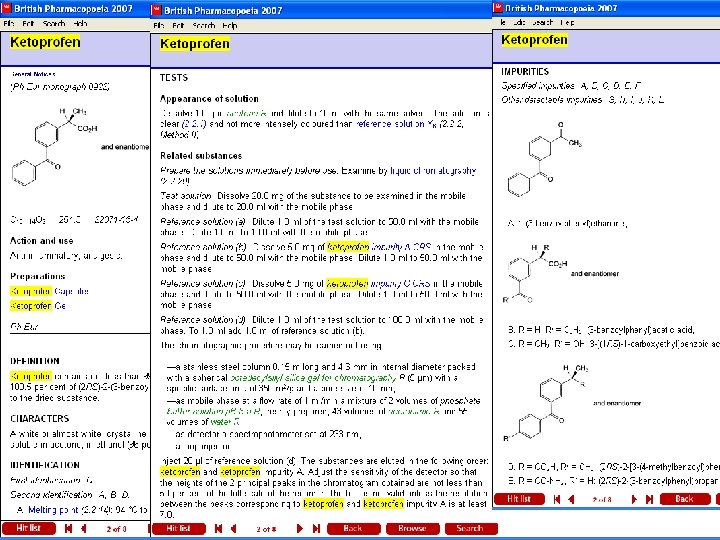Open Edit menu in right window
Screen dimensions: 720x540
[519, 22]
